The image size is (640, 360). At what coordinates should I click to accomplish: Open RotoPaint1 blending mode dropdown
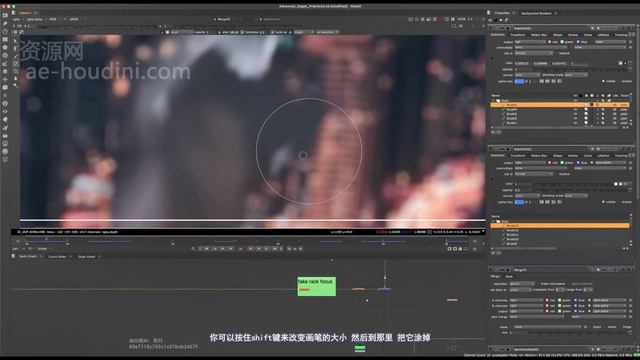(576, 75)
